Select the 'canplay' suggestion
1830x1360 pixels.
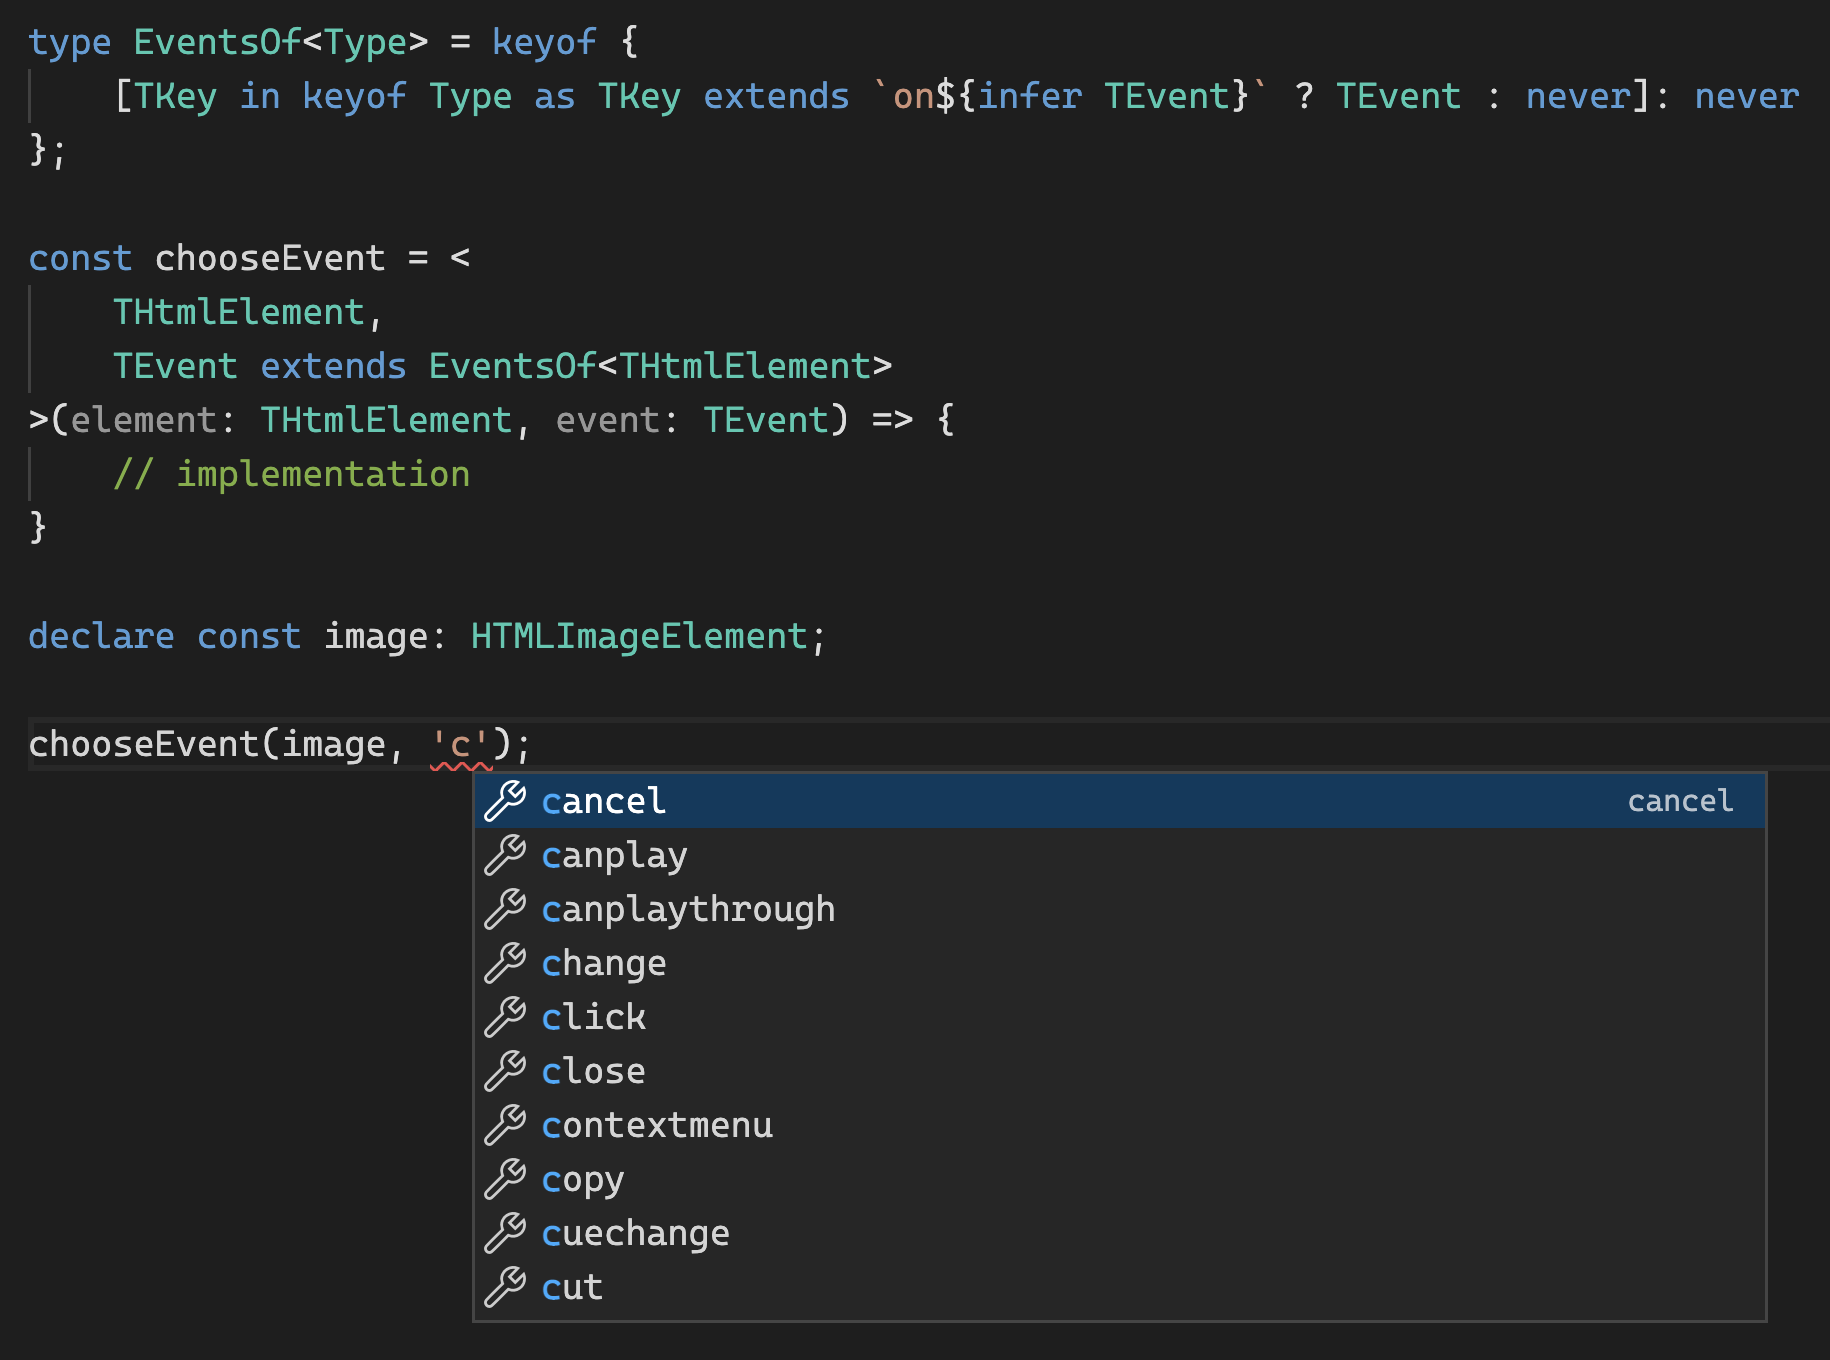point(1120,855)
